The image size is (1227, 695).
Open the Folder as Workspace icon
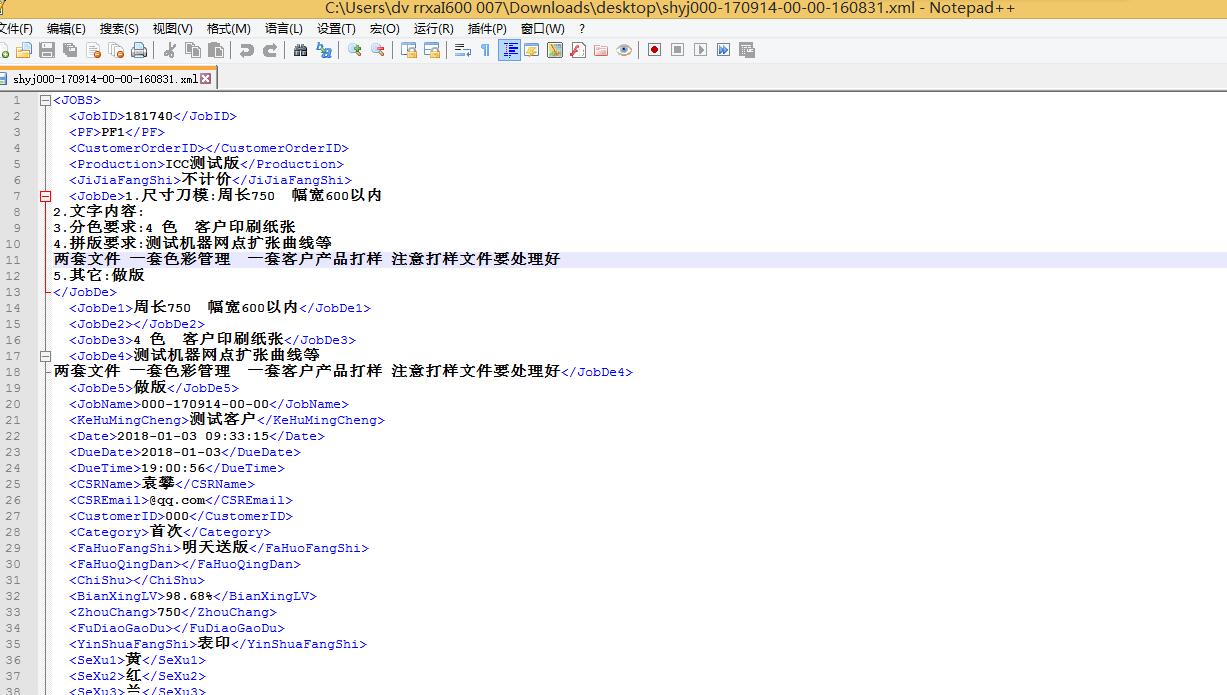point(601,50)
